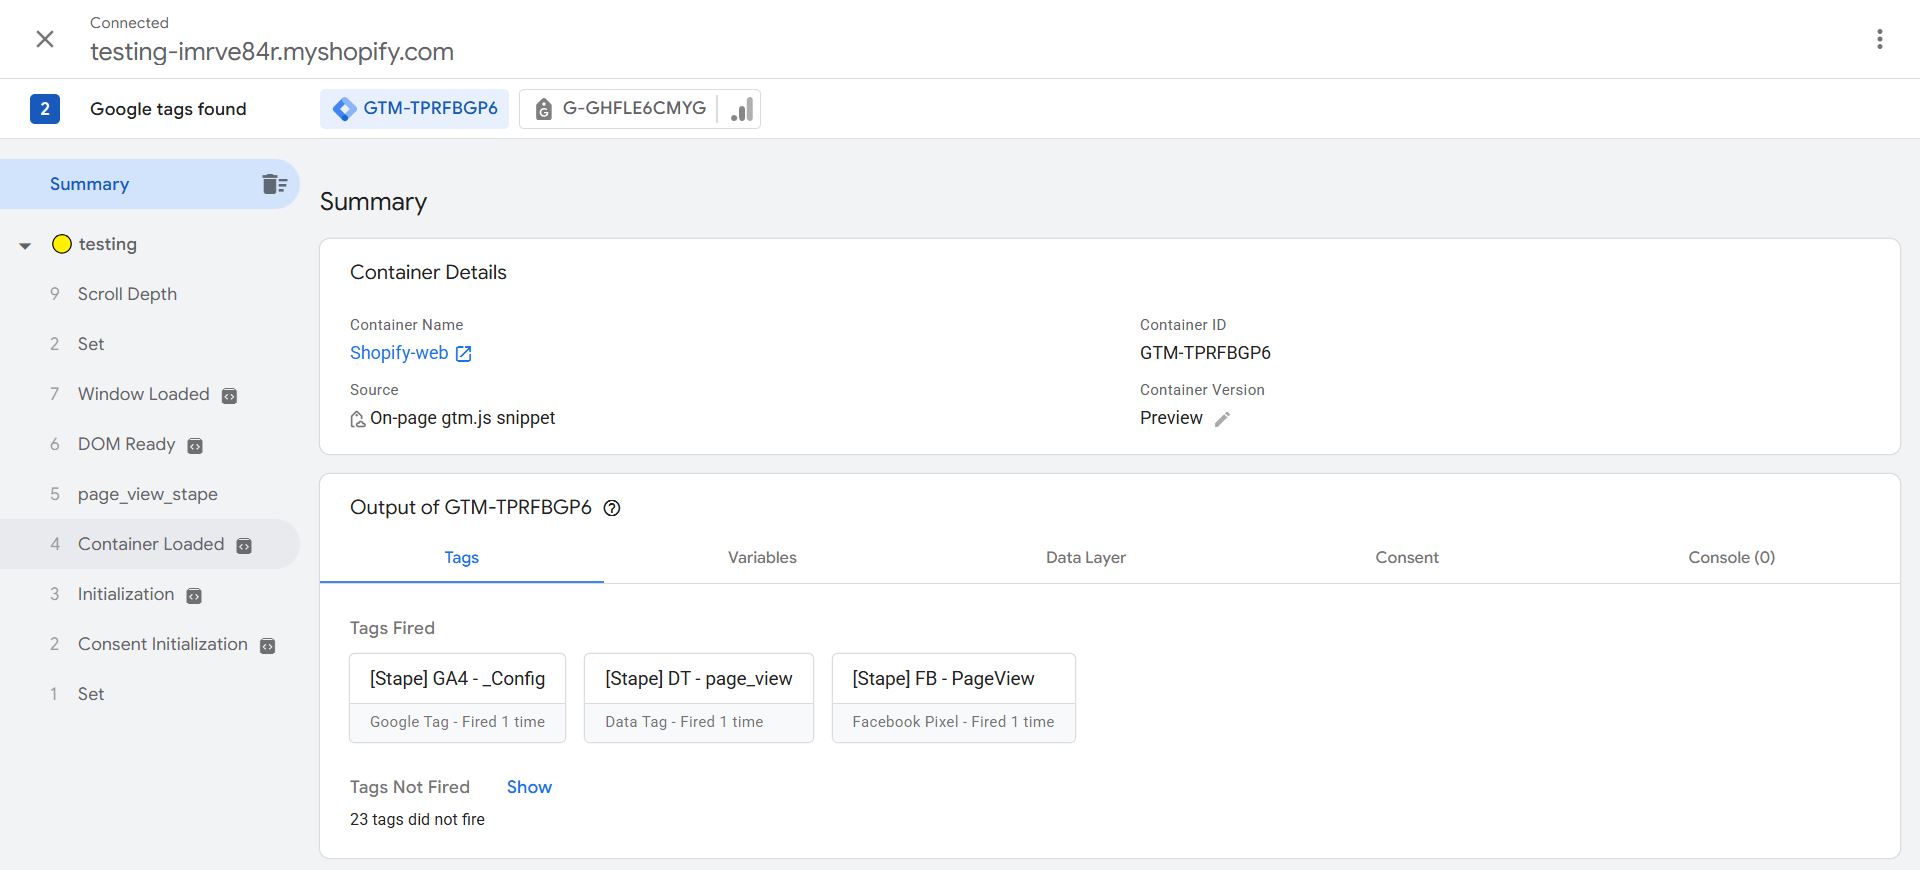This screenshot has height=870, width=1920.
Task: Select event 5 page_view_stape
Action: (150, 494)
